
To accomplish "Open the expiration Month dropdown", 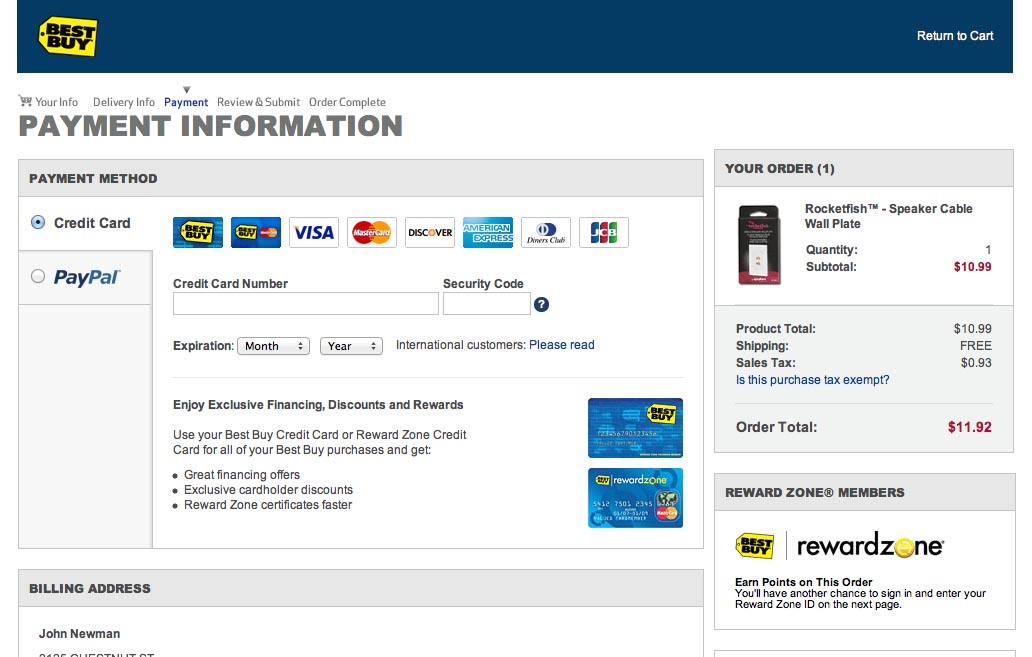I will pyautogui.click(x=273, y=346).
